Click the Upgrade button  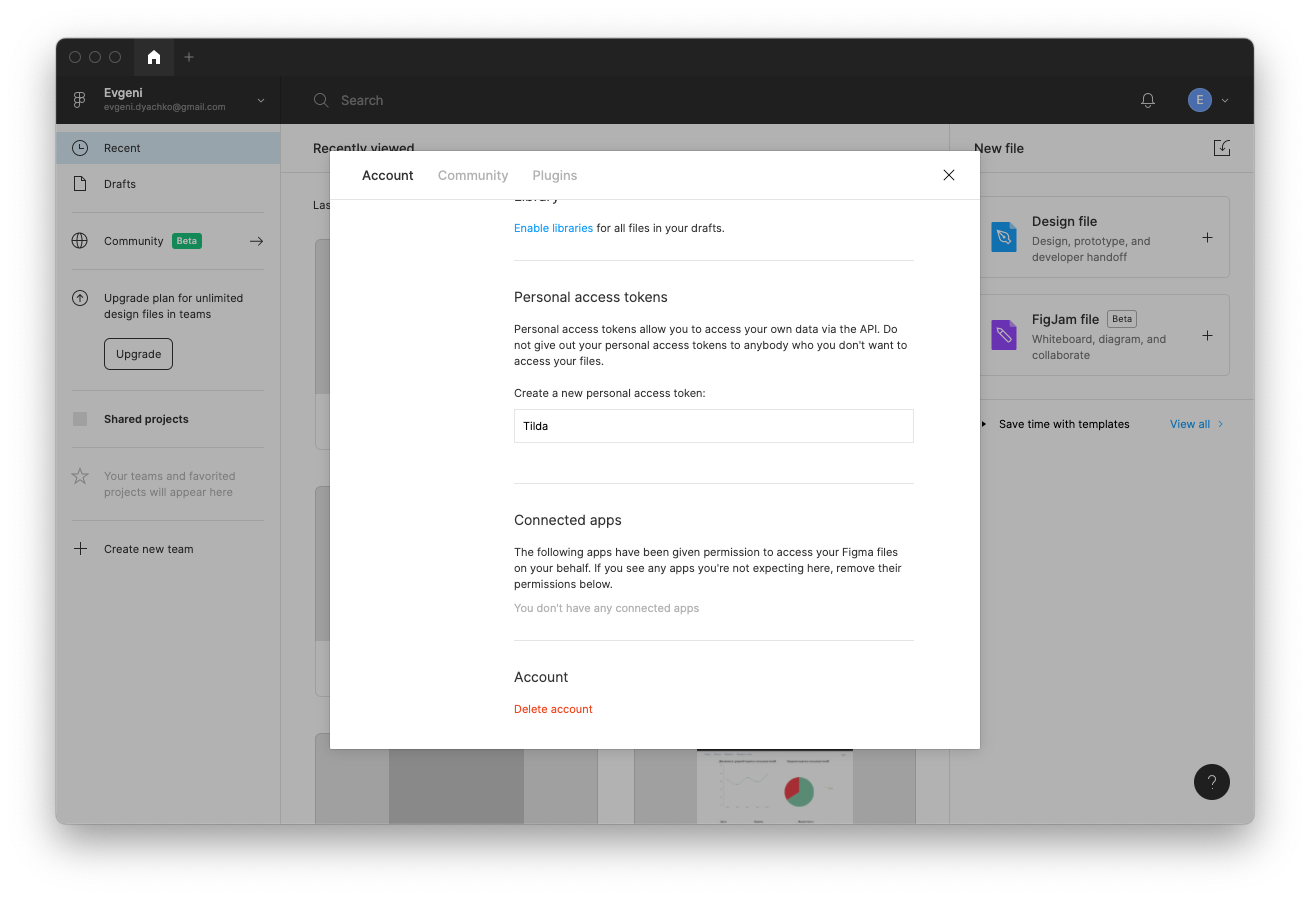138,354
